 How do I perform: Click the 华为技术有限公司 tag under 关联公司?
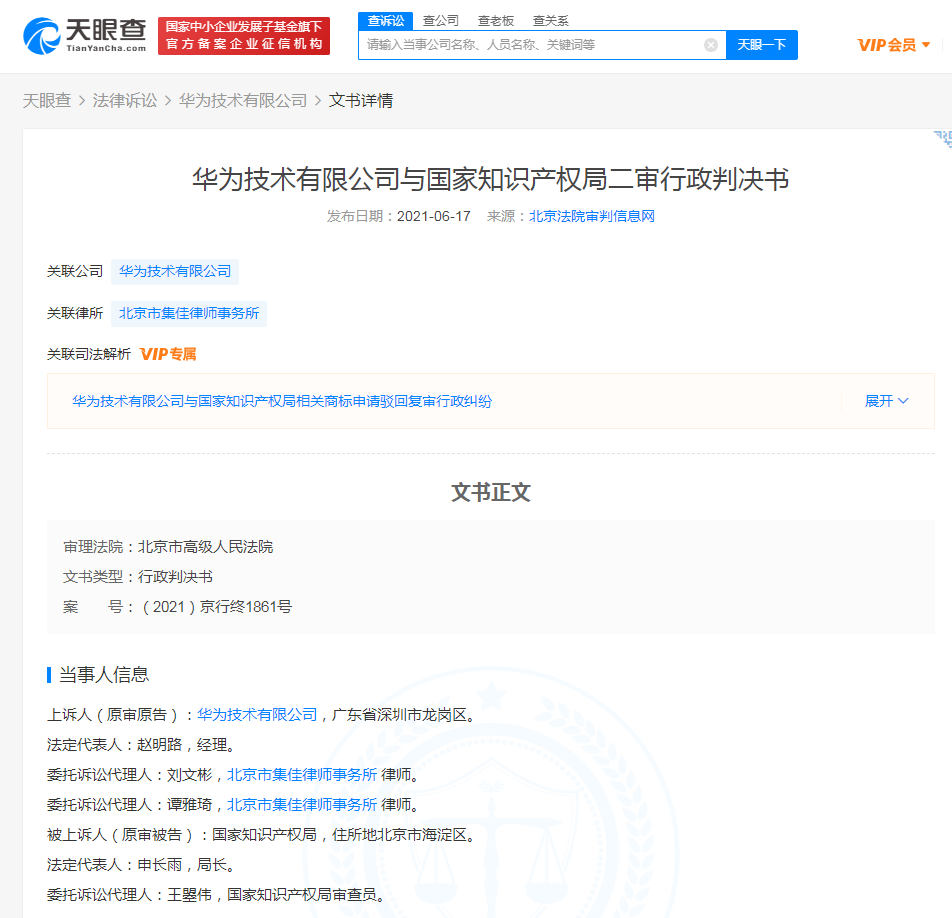click(175, 271)
